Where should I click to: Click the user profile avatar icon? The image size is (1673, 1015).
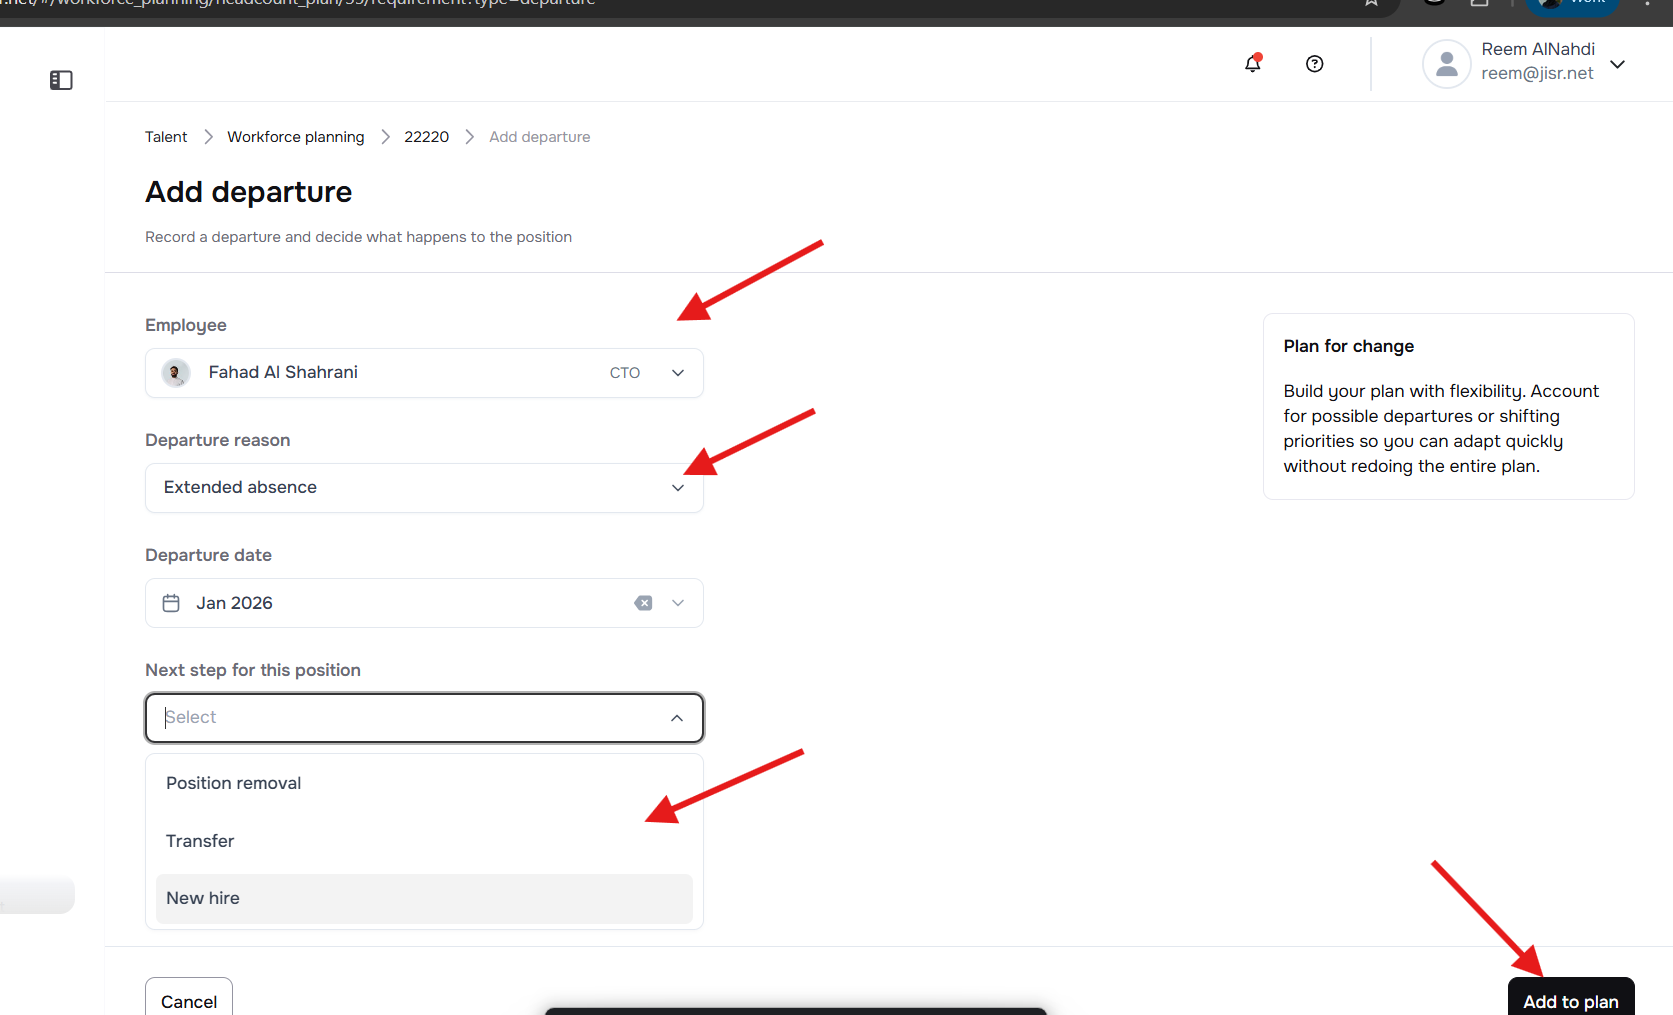[1446, 64]
